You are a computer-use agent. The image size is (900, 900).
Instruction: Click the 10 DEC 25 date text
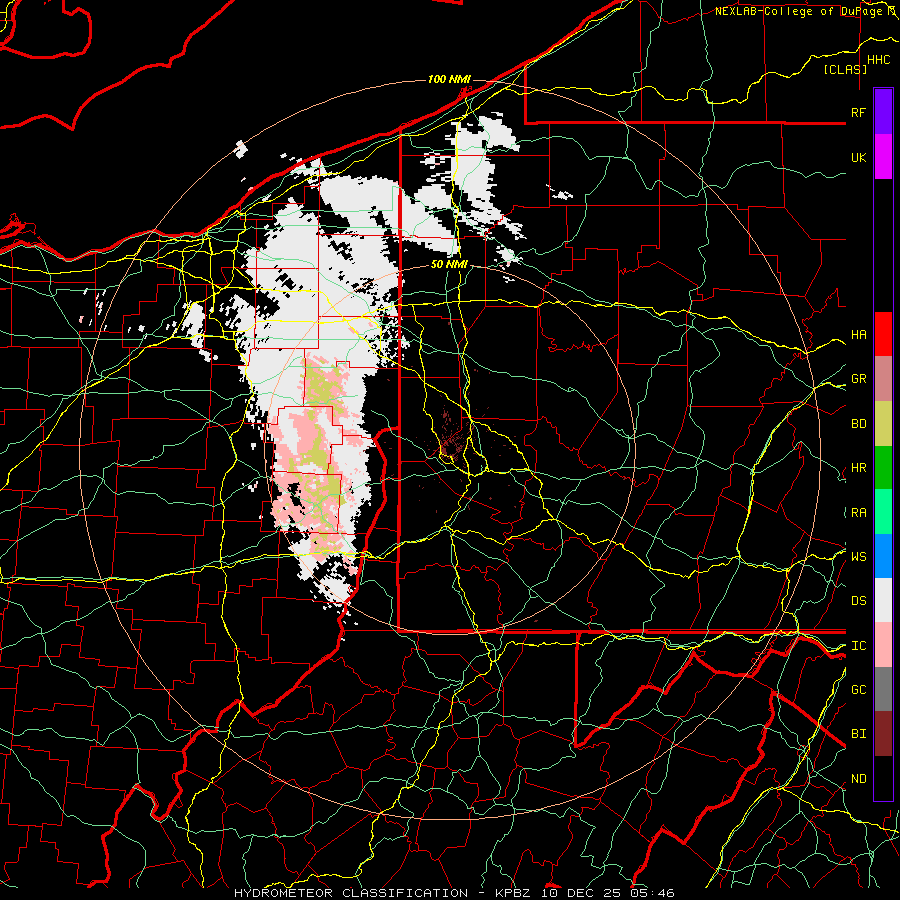point(581,893)
